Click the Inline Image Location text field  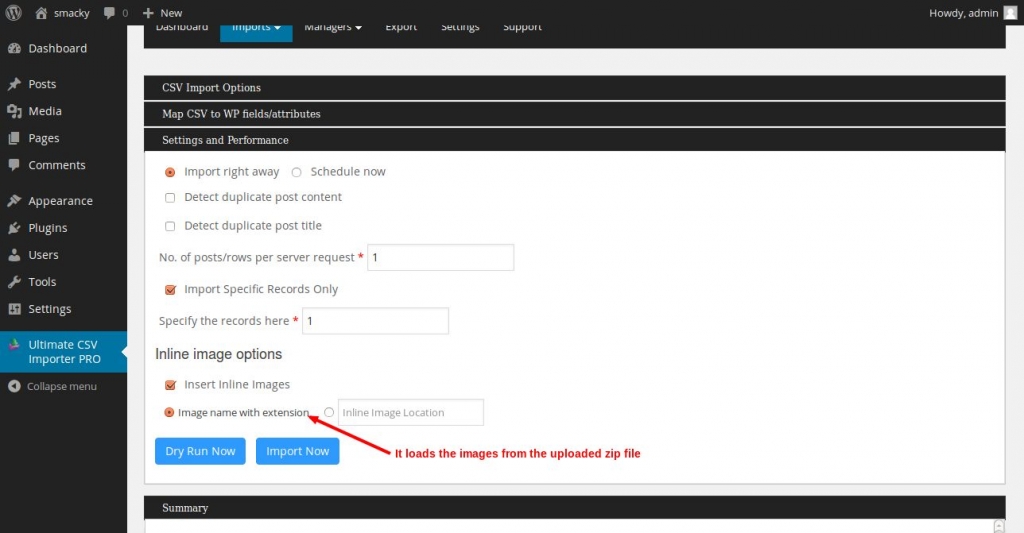click(x=411, y=412)
